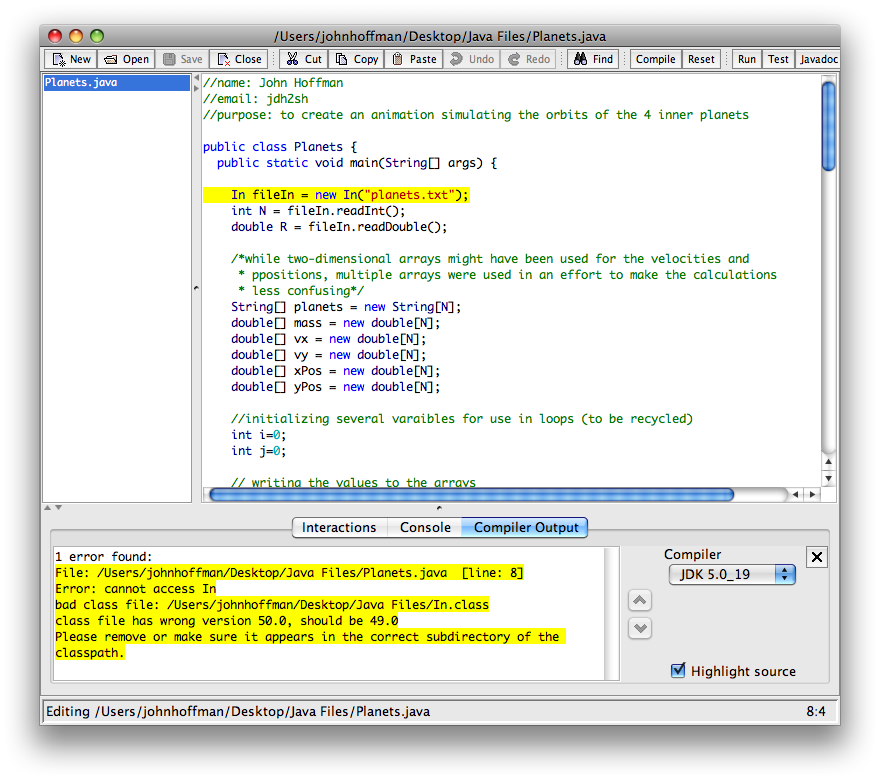
Task: Click the editor vertical scrollbar thumb
Action: pos(828,126)
